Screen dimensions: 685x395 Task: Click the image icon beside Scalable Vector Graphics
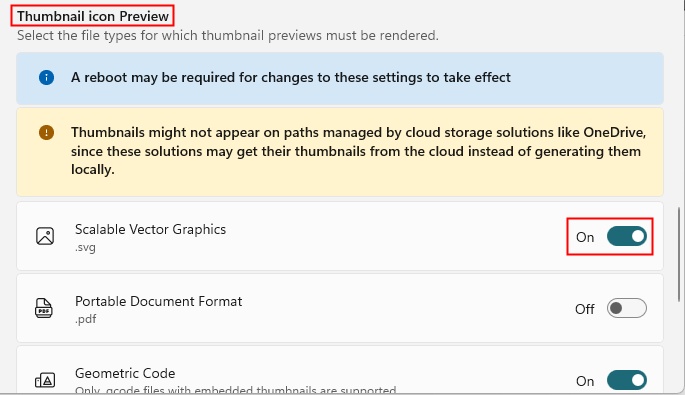tap(45, 236)
